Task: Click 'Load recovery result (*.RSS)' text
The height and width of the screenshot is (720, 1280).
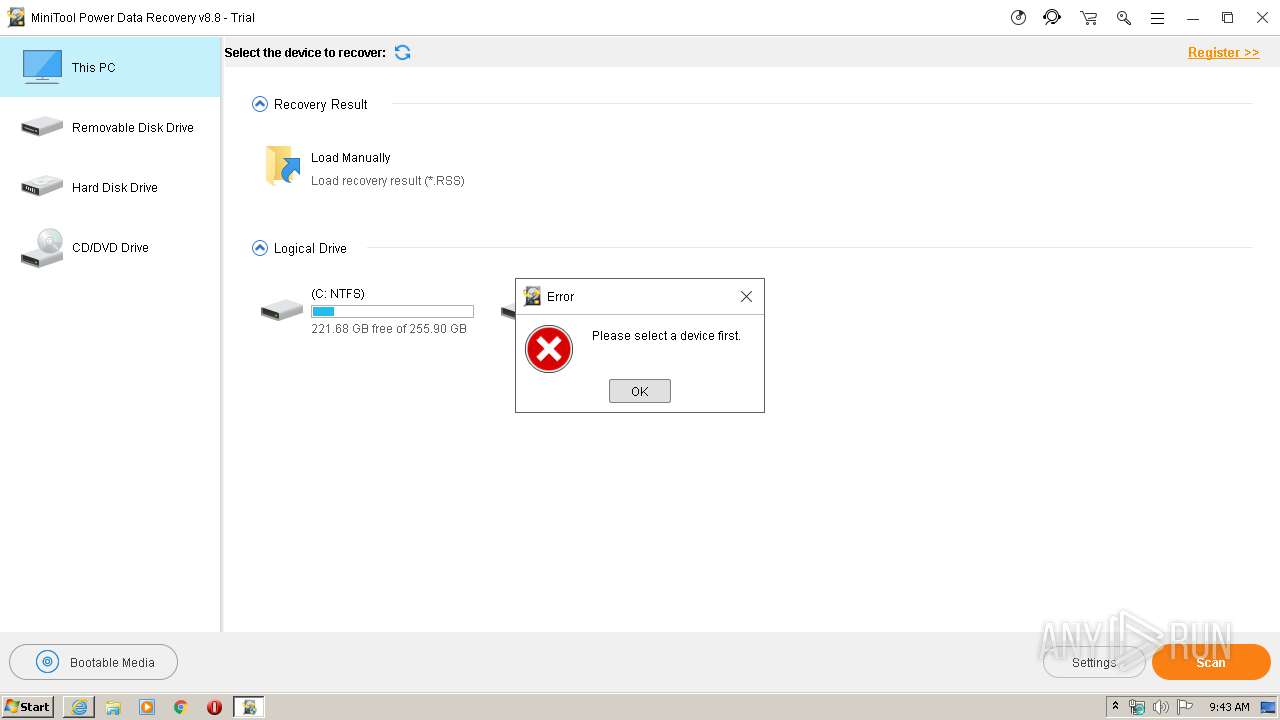Action: click(x=387, y=181)
